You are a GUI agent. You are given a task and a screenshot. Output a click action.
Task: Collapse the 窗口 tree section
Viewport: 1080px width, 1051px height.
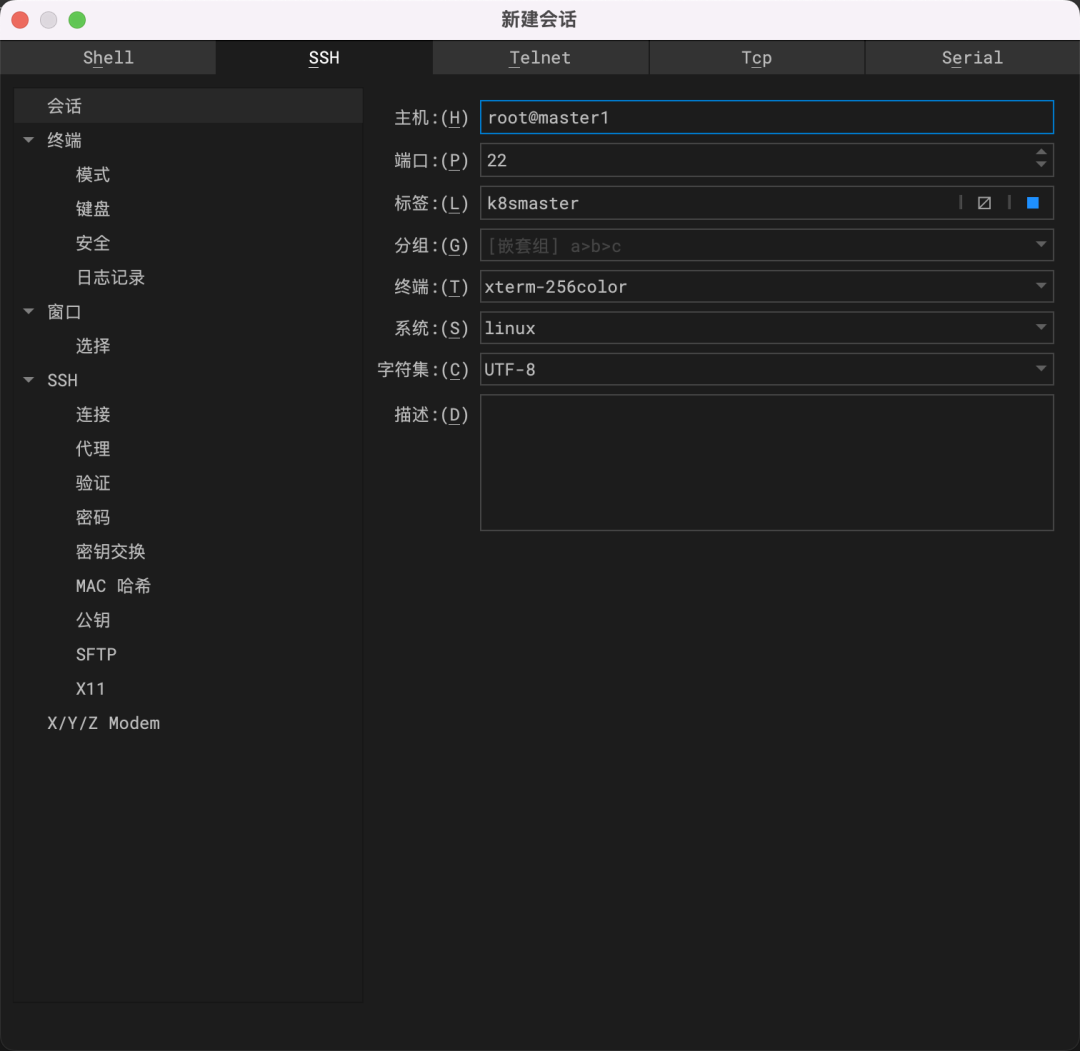pyautogui.click(x=29, y=312)
